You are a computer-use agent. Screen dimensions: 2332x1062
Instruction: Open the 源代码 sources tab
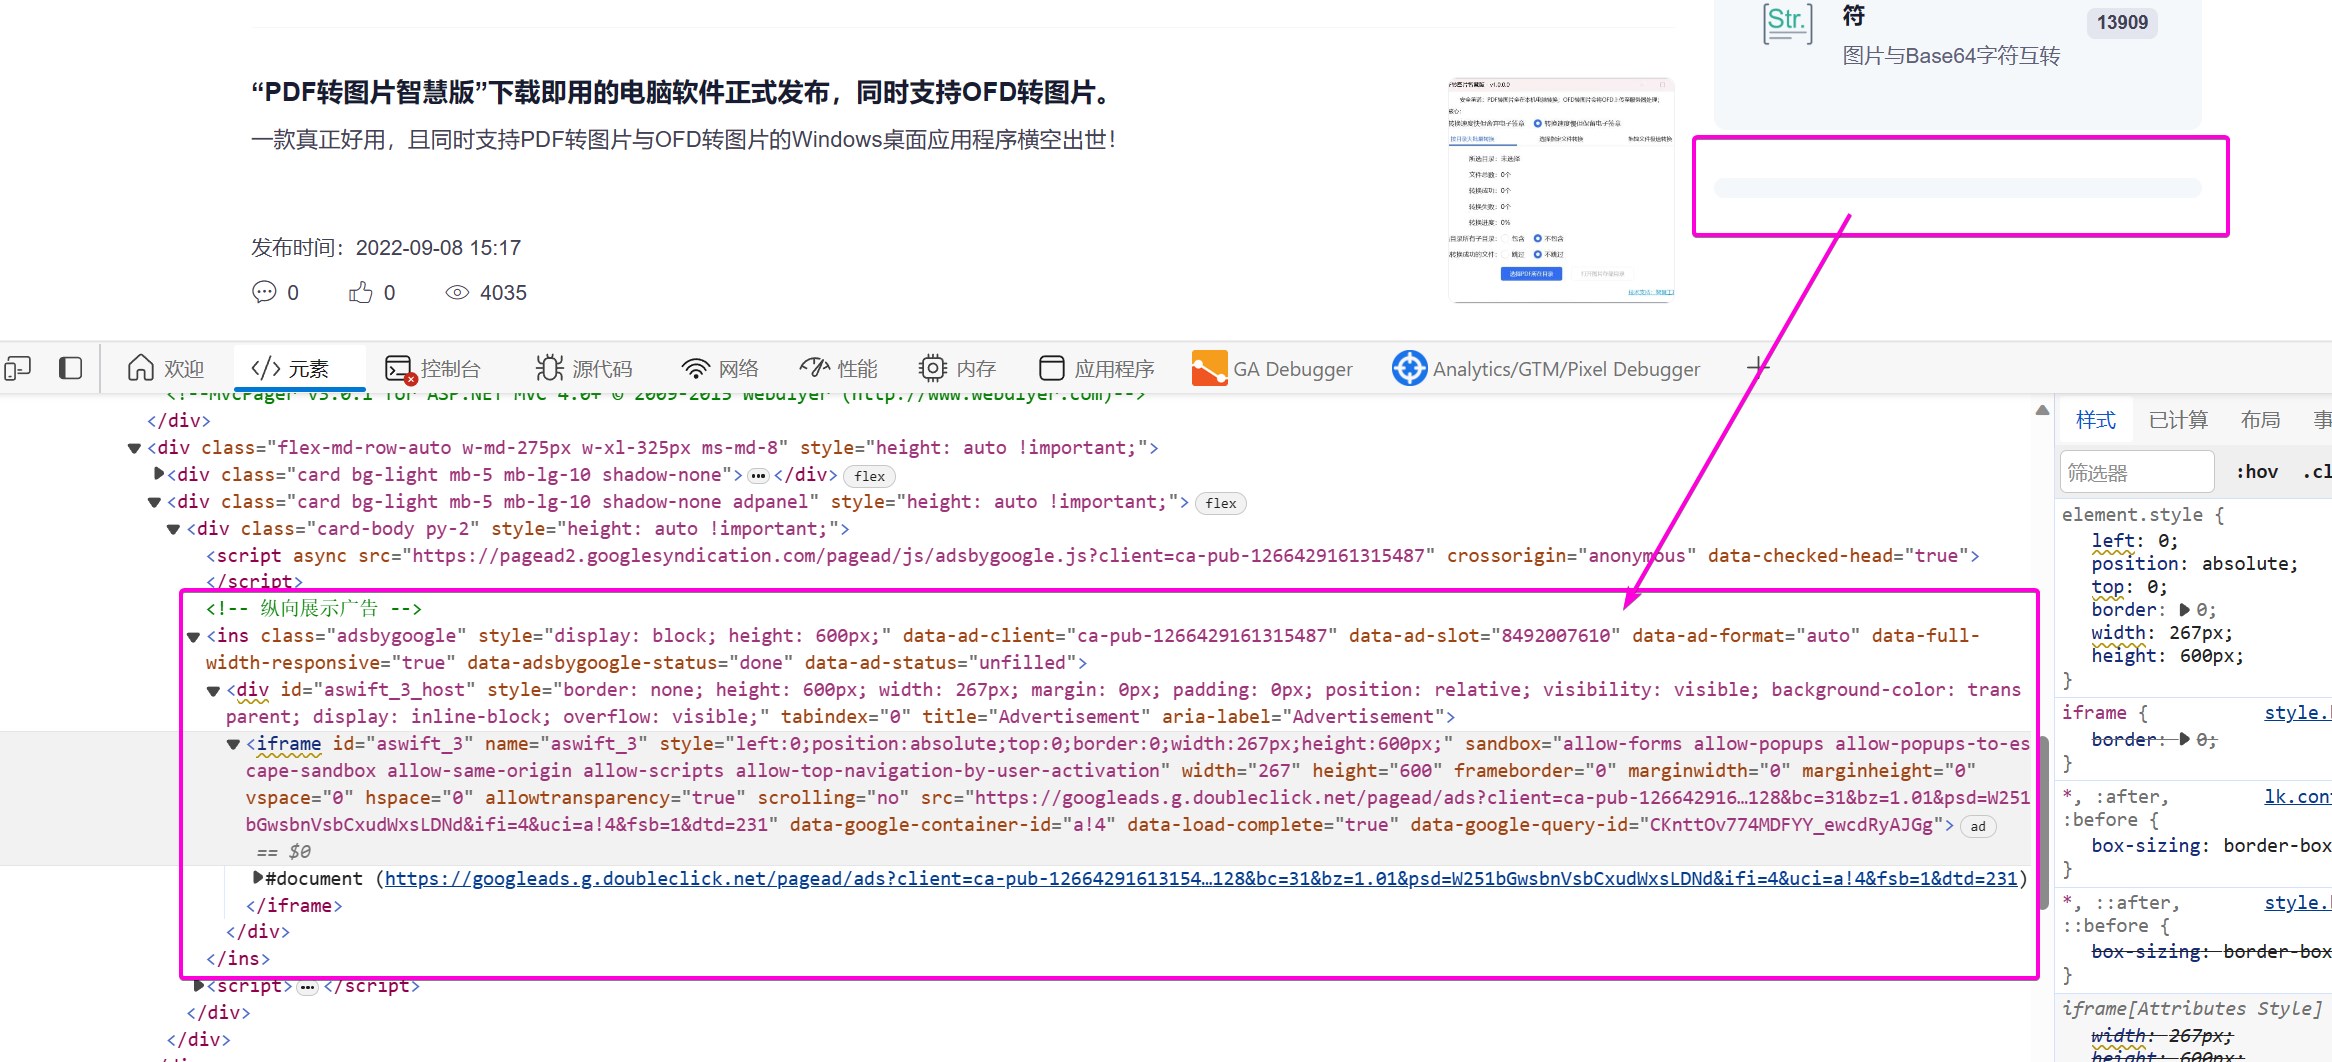point(584,369)
